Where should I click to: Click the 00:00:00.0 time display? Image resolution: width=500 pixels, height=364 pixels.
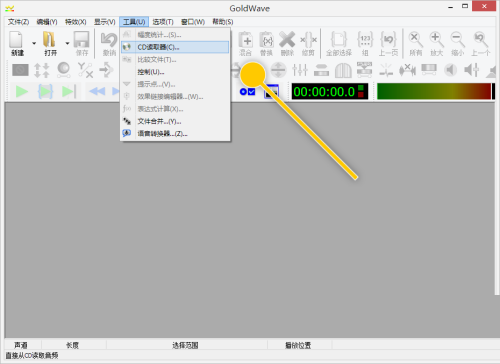tap(324, 91)
